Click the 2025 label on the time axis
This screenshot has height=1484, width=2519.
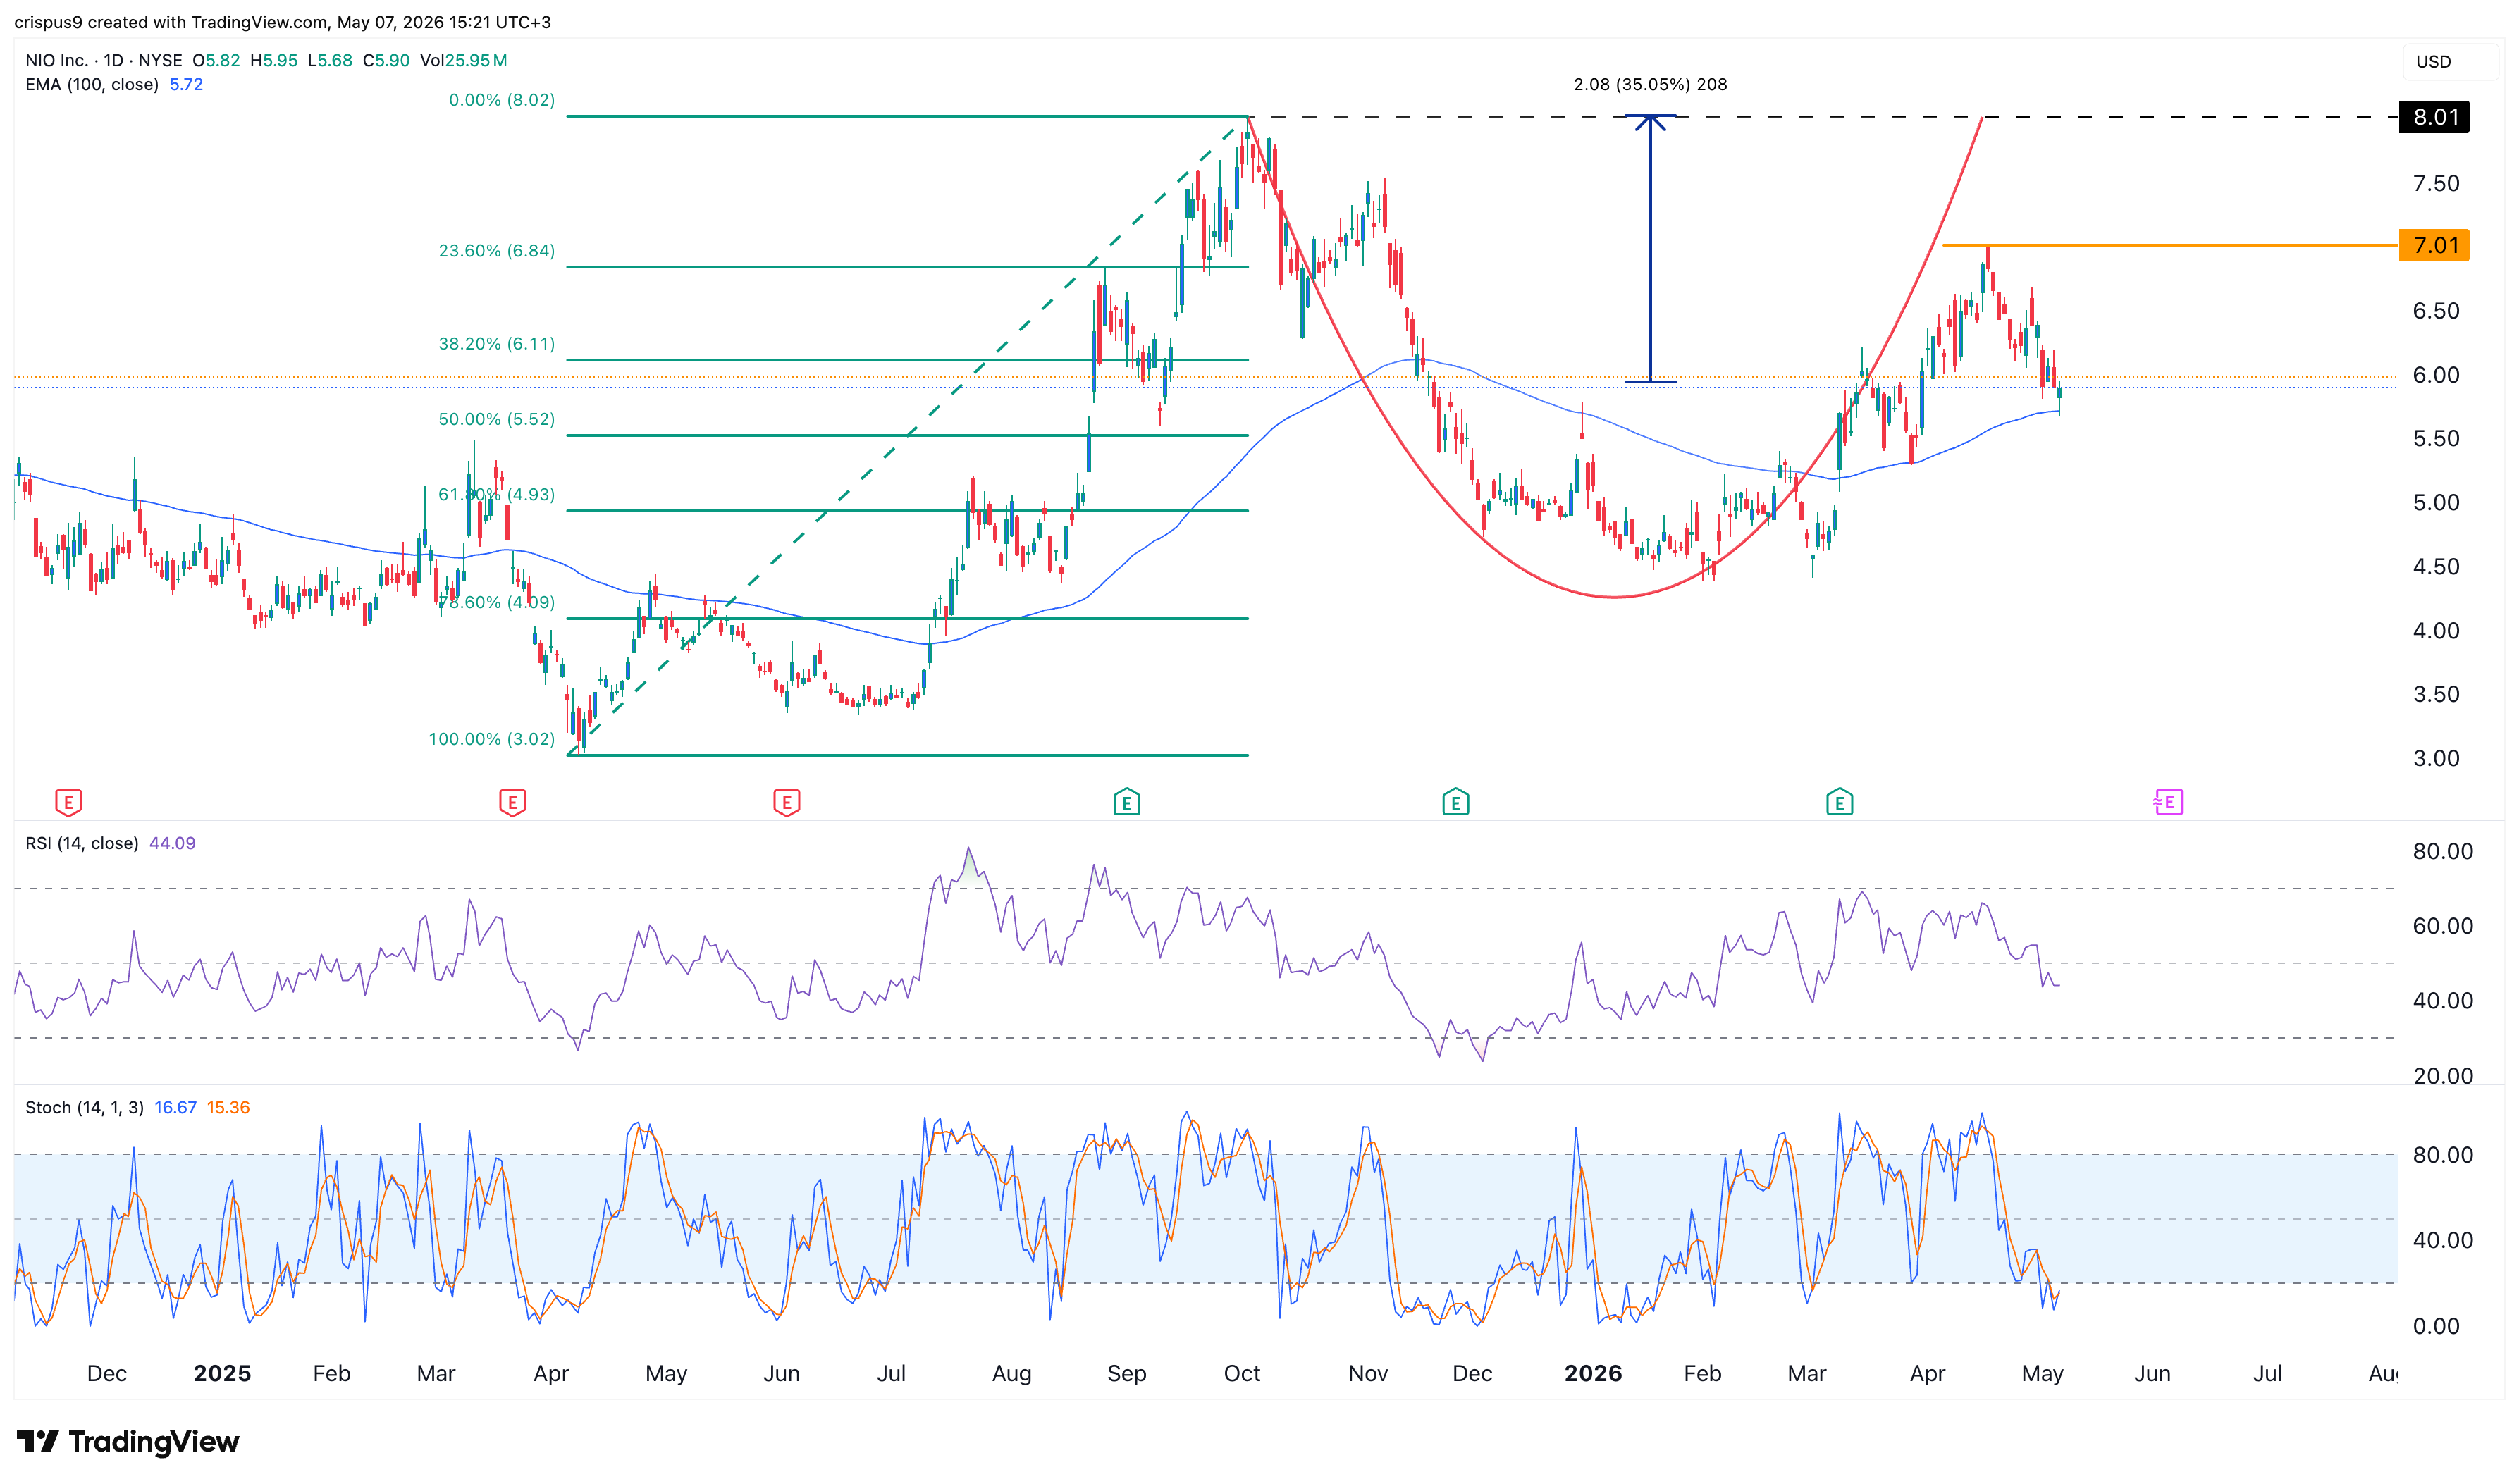click(x=222, y=1374)
